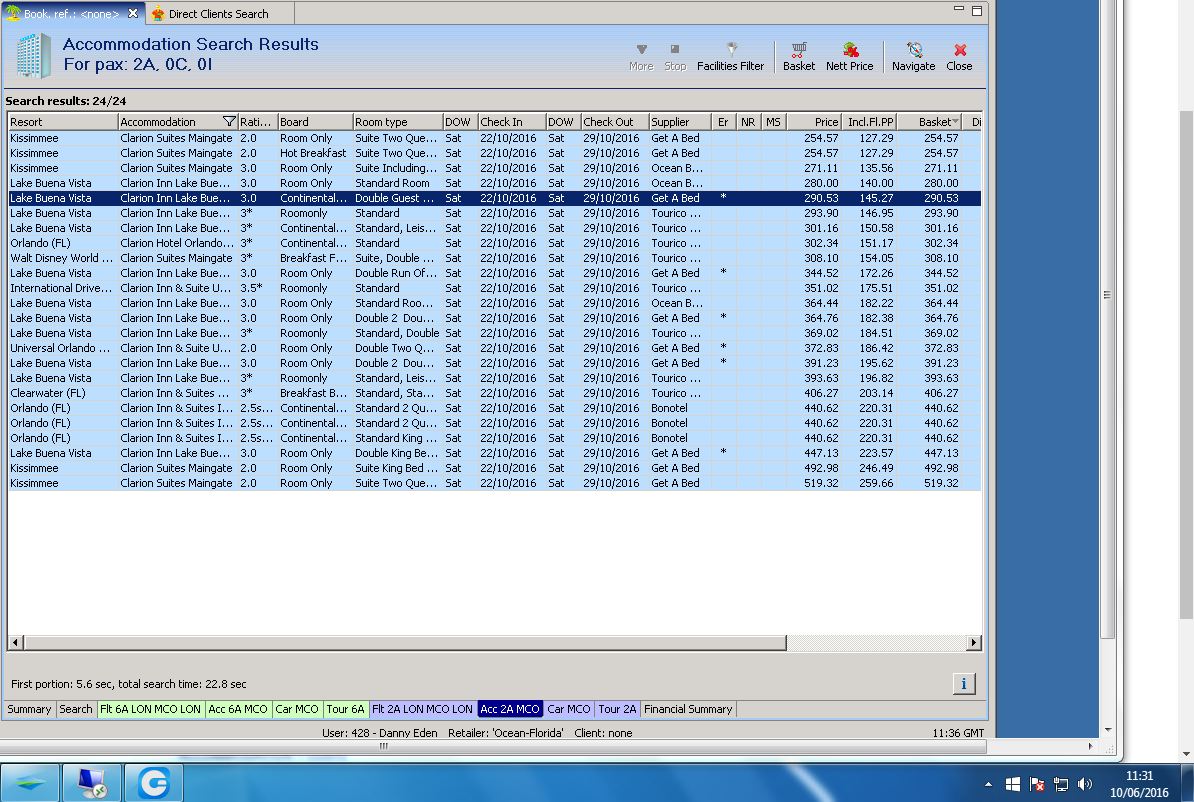The image size is (1194, 802).
Task: Add selection to Basket from toolbar
Action: [798, 56]
